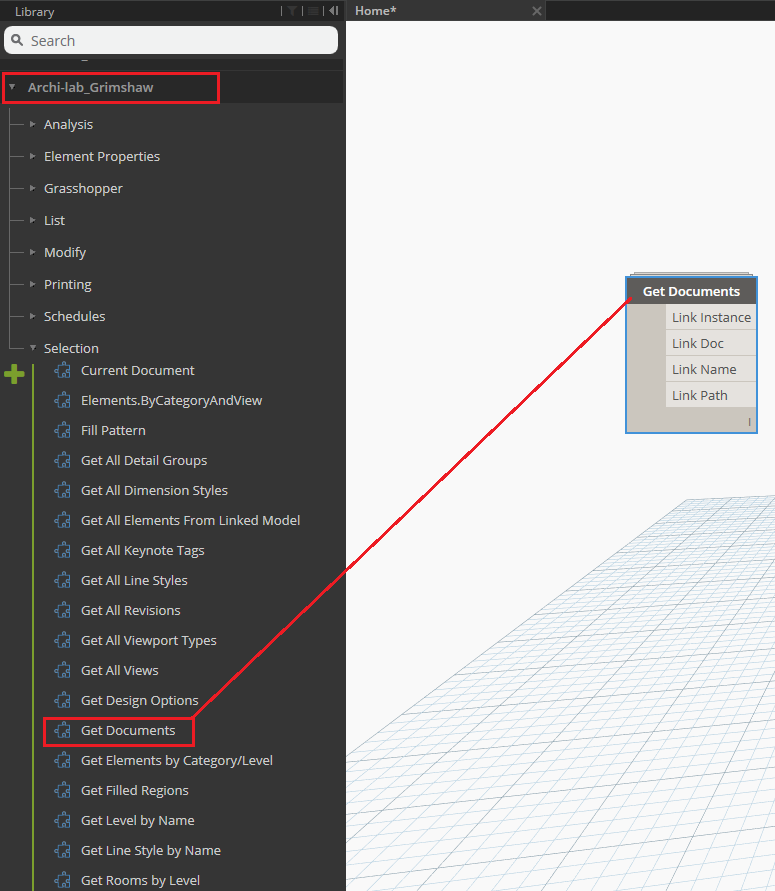Click the Link Name output port
Viewport: 775px width, 891px height.
click(x=711, y=369)
